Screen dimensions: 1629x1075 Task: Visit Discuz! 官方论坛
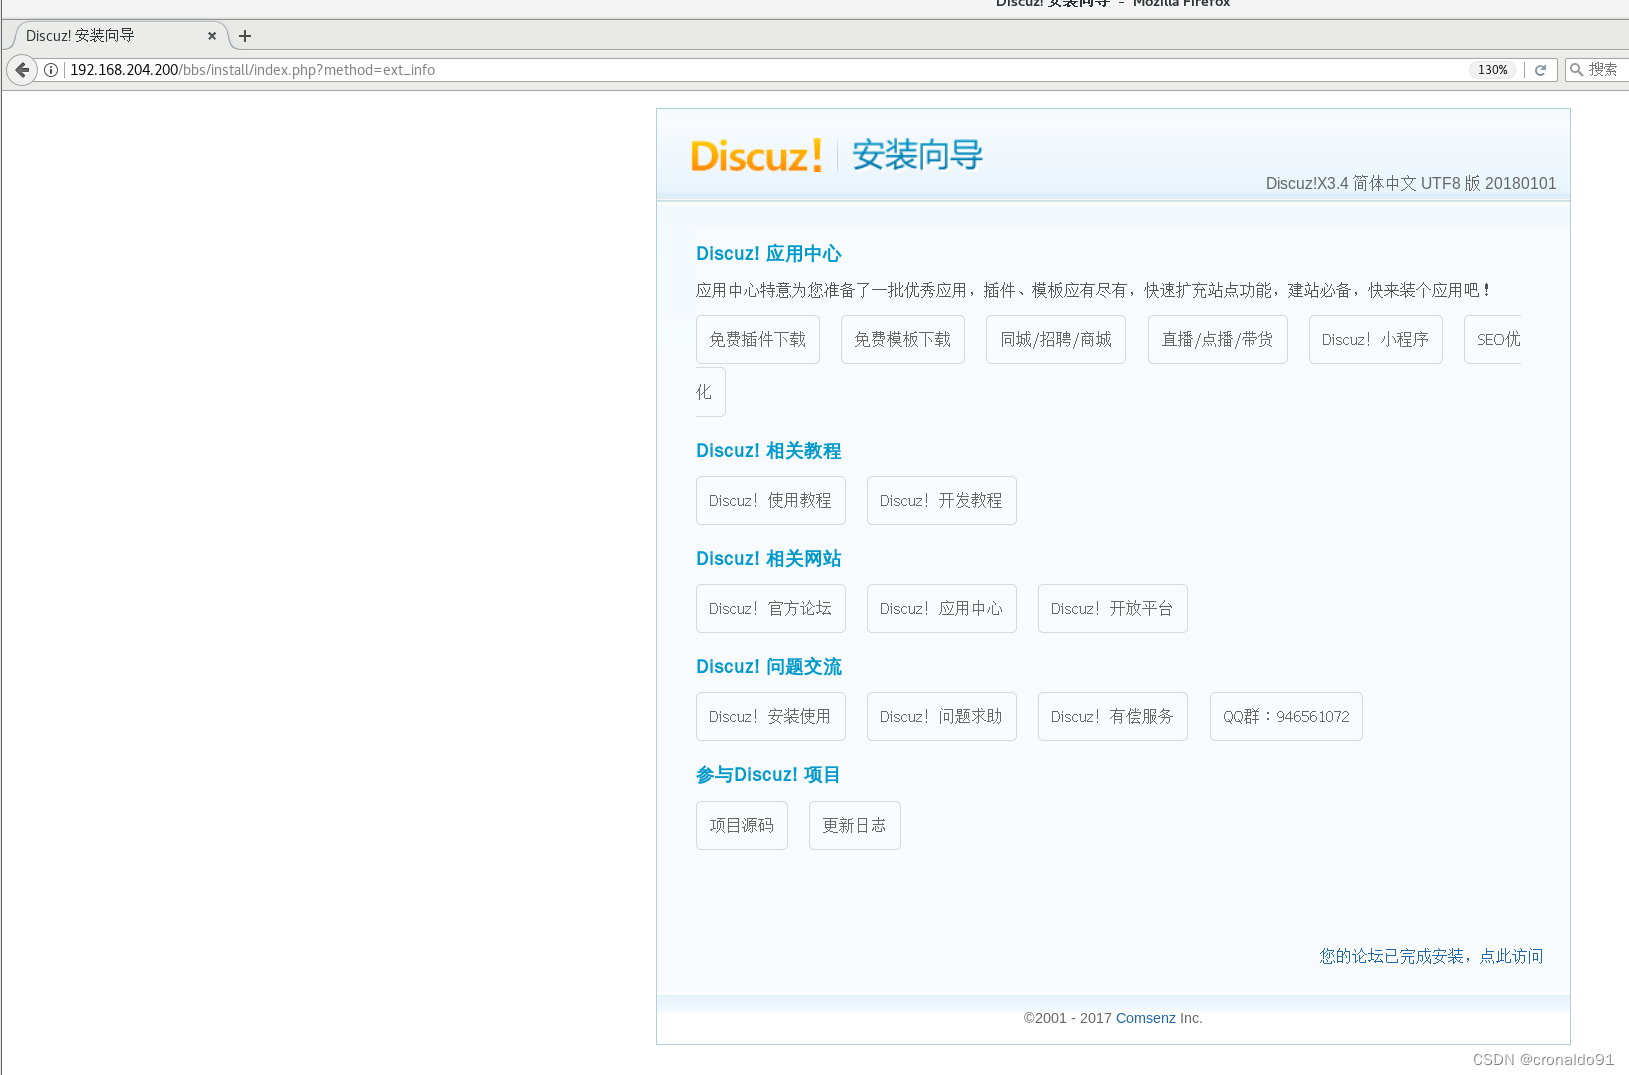pos(771,609)
